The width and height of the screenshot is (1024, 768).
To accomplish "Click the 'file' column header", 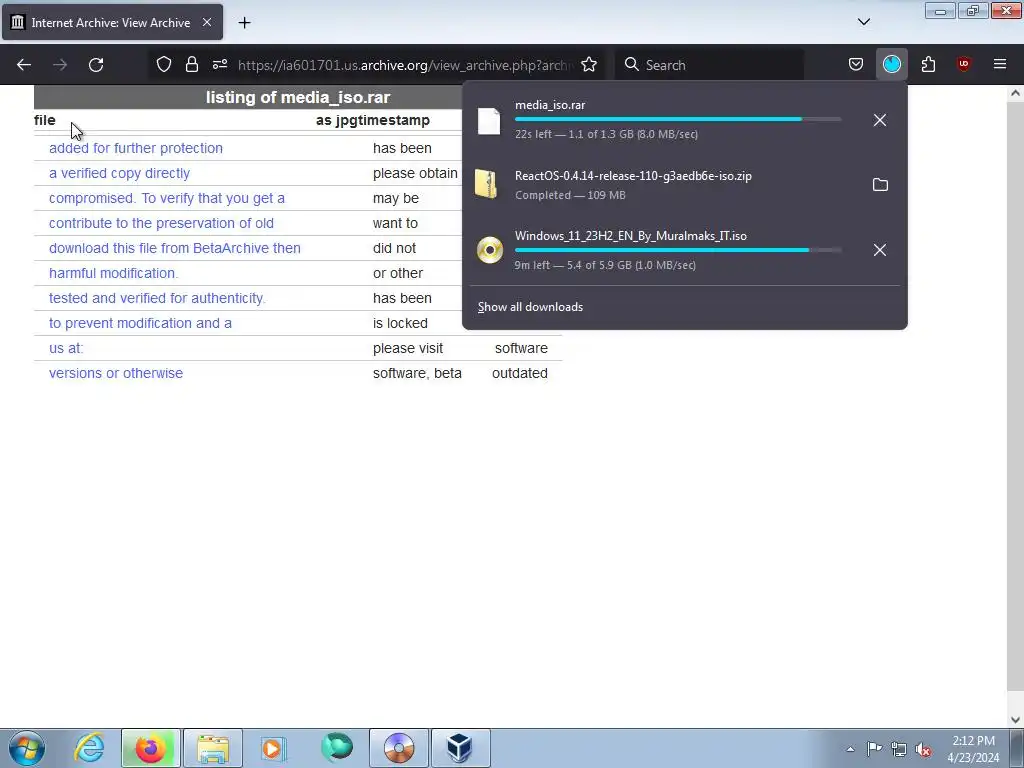I will point(45,120).
